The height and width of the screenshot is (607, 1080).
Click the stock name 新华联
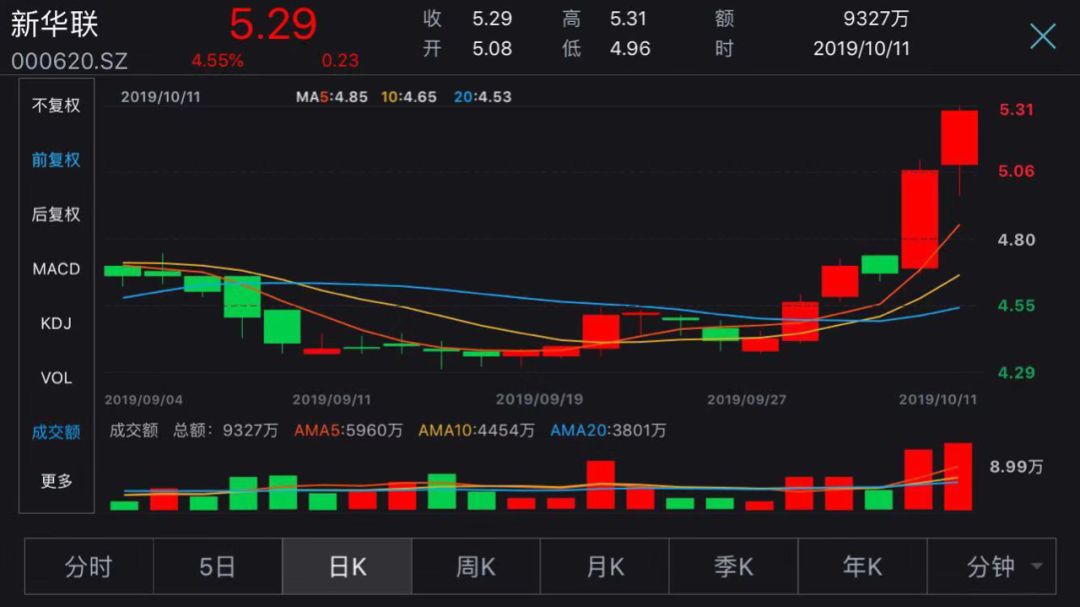54,23
